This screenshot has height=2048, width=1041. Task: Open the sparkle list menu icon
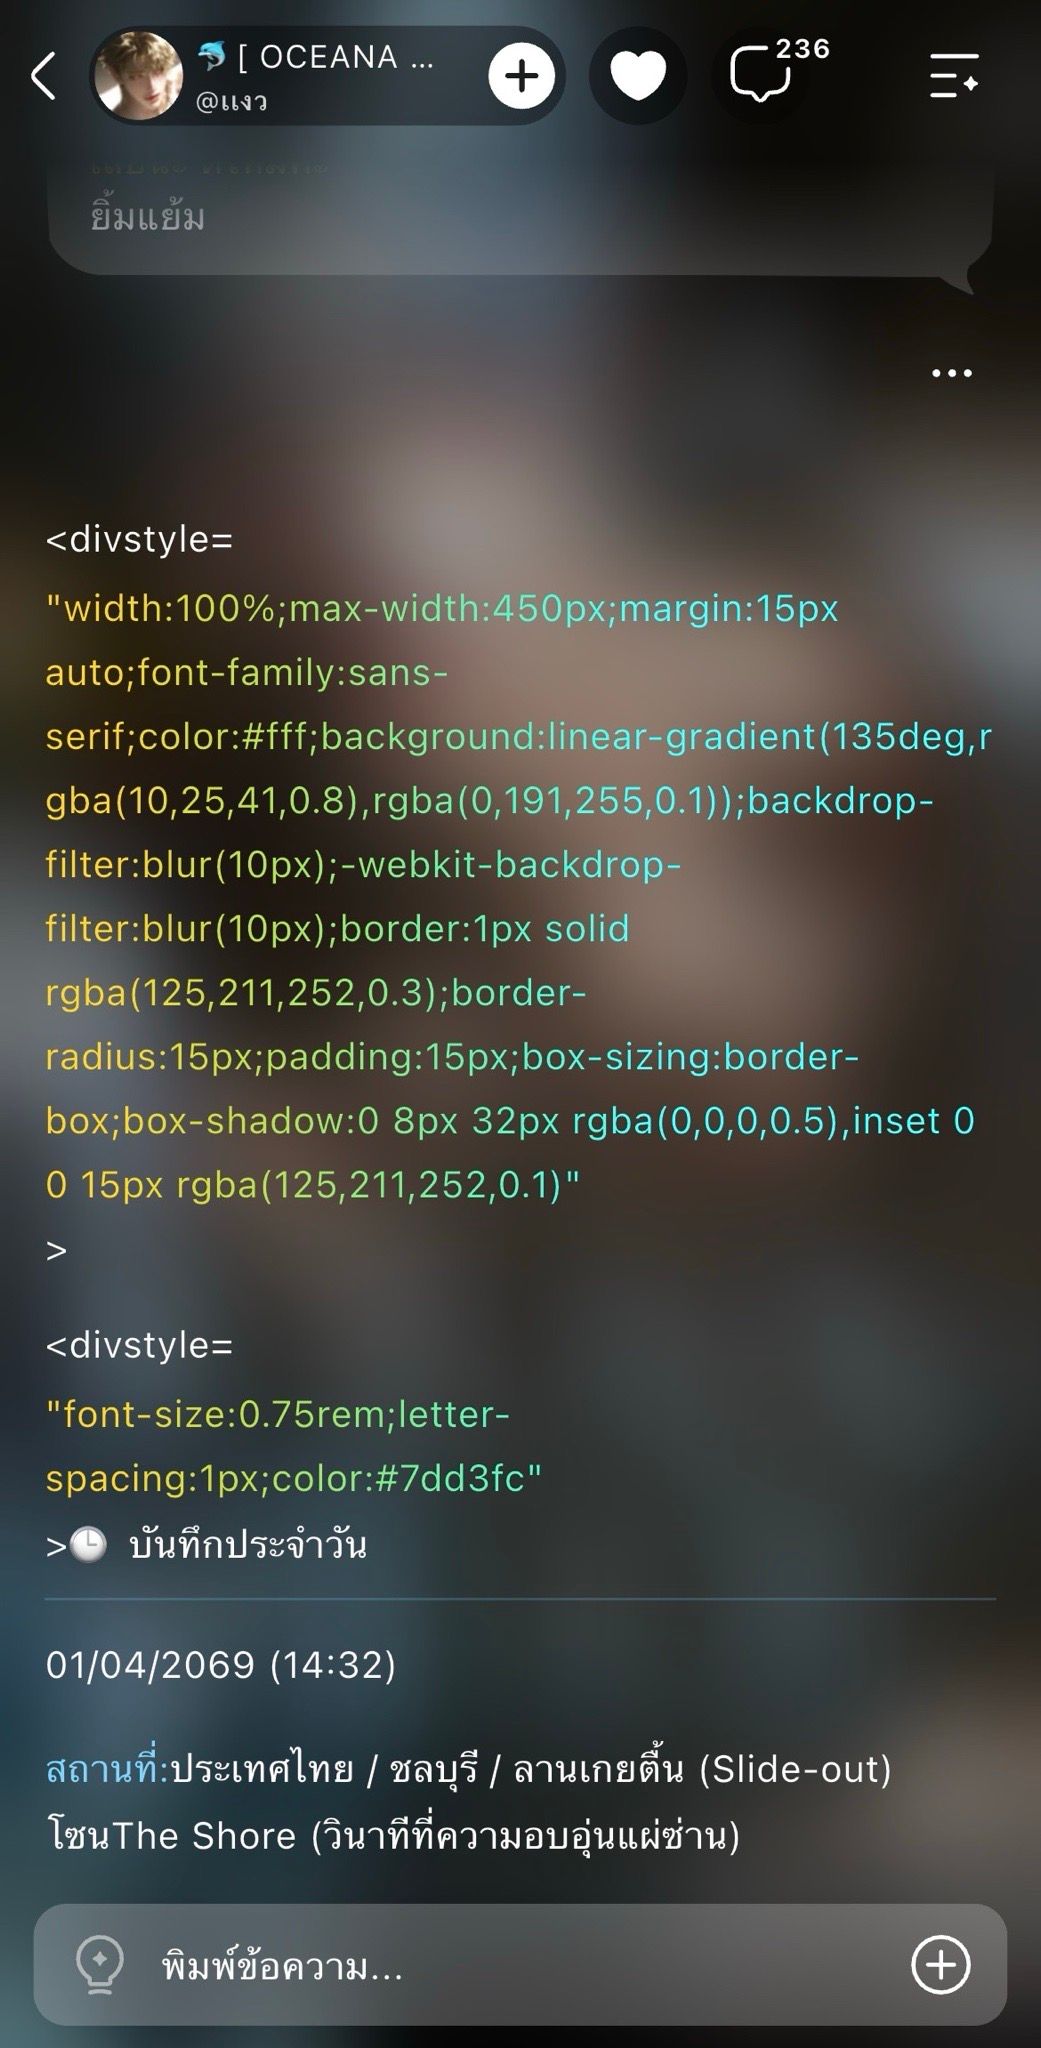[954, 76]
